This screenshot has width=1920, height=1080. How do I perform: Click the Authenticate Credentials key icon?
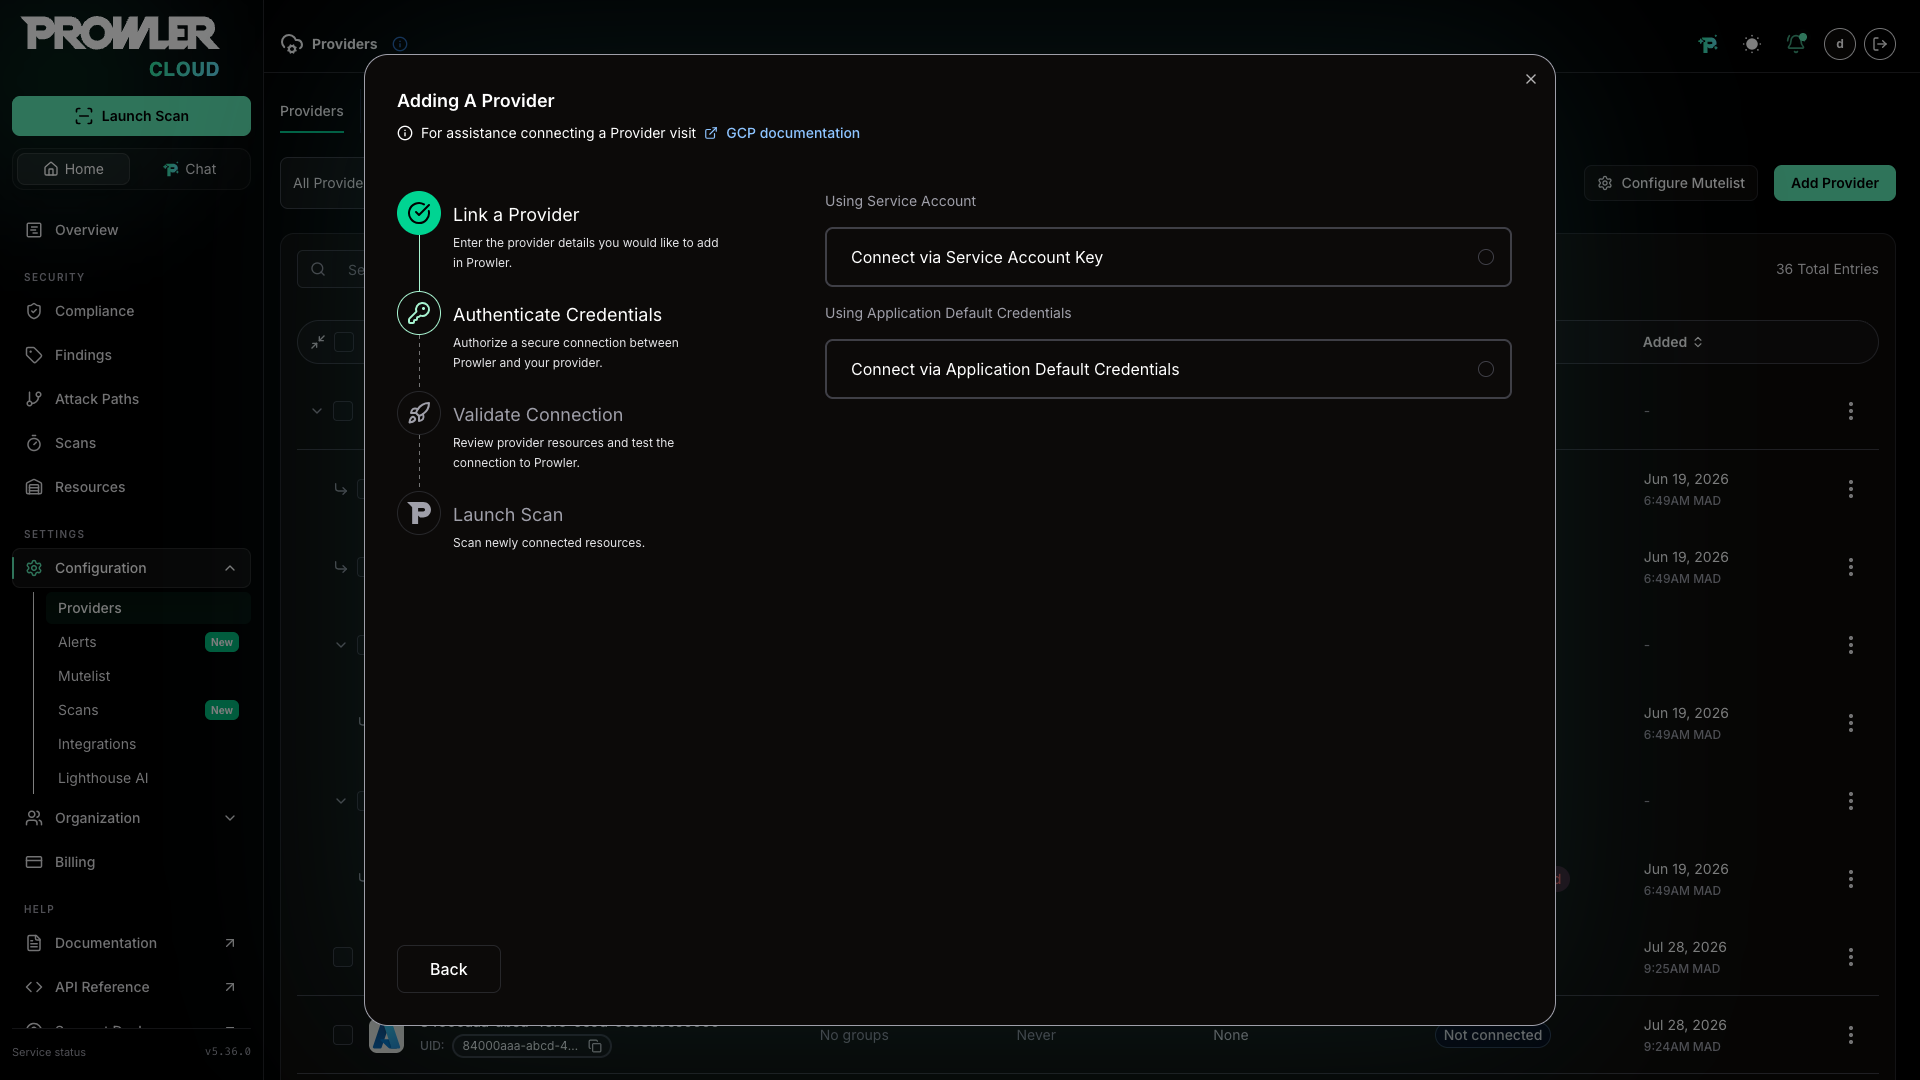419,313
